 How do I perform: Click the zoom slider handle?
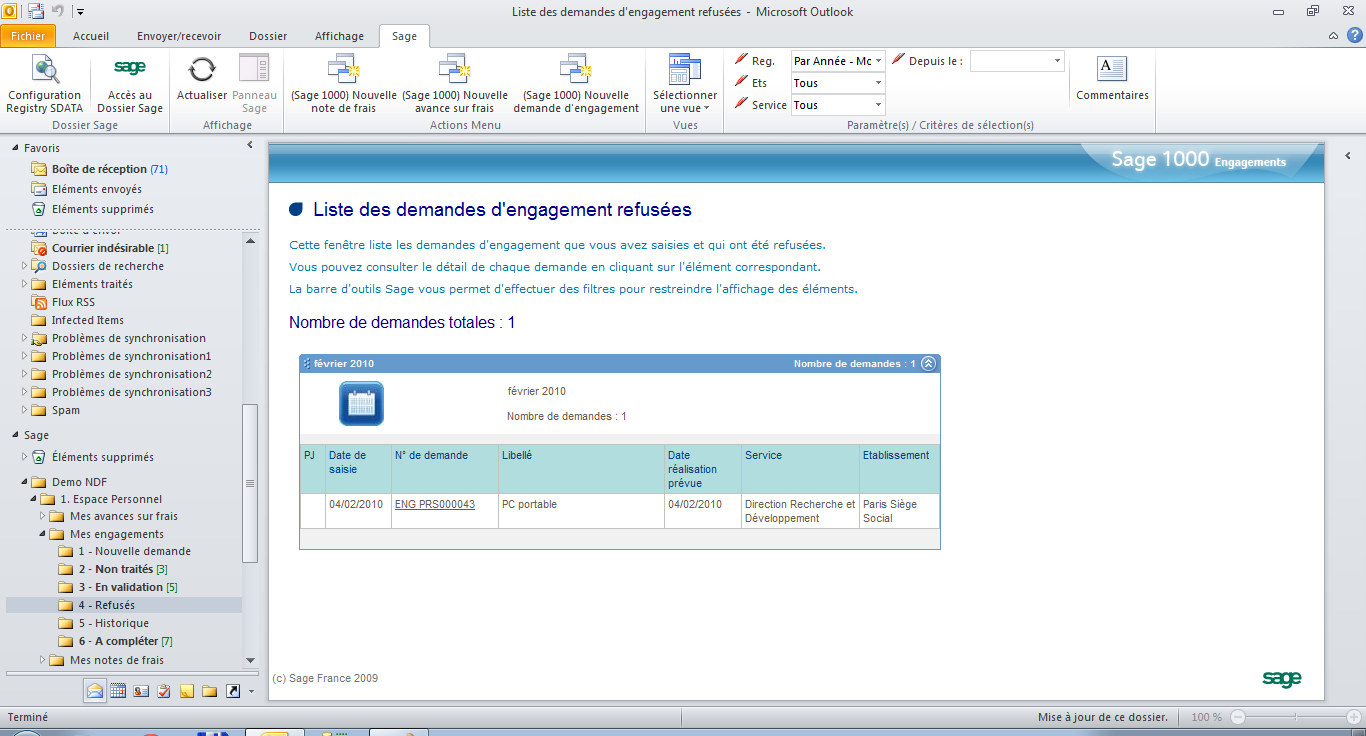1296,717
